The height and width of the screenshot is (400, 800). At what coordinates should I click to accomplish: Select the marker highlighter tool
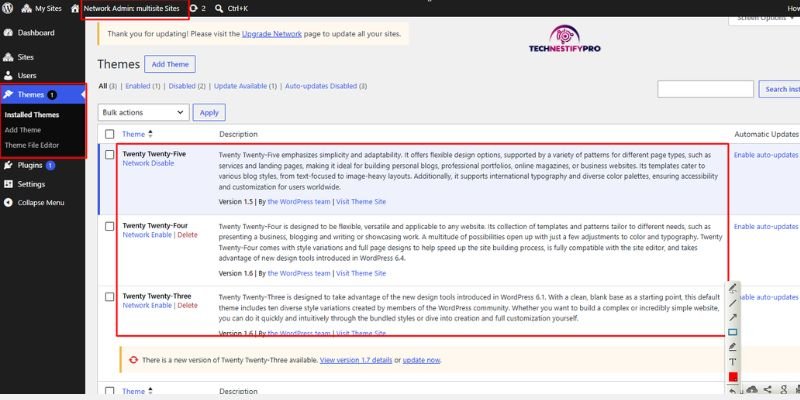pos(733,347)
